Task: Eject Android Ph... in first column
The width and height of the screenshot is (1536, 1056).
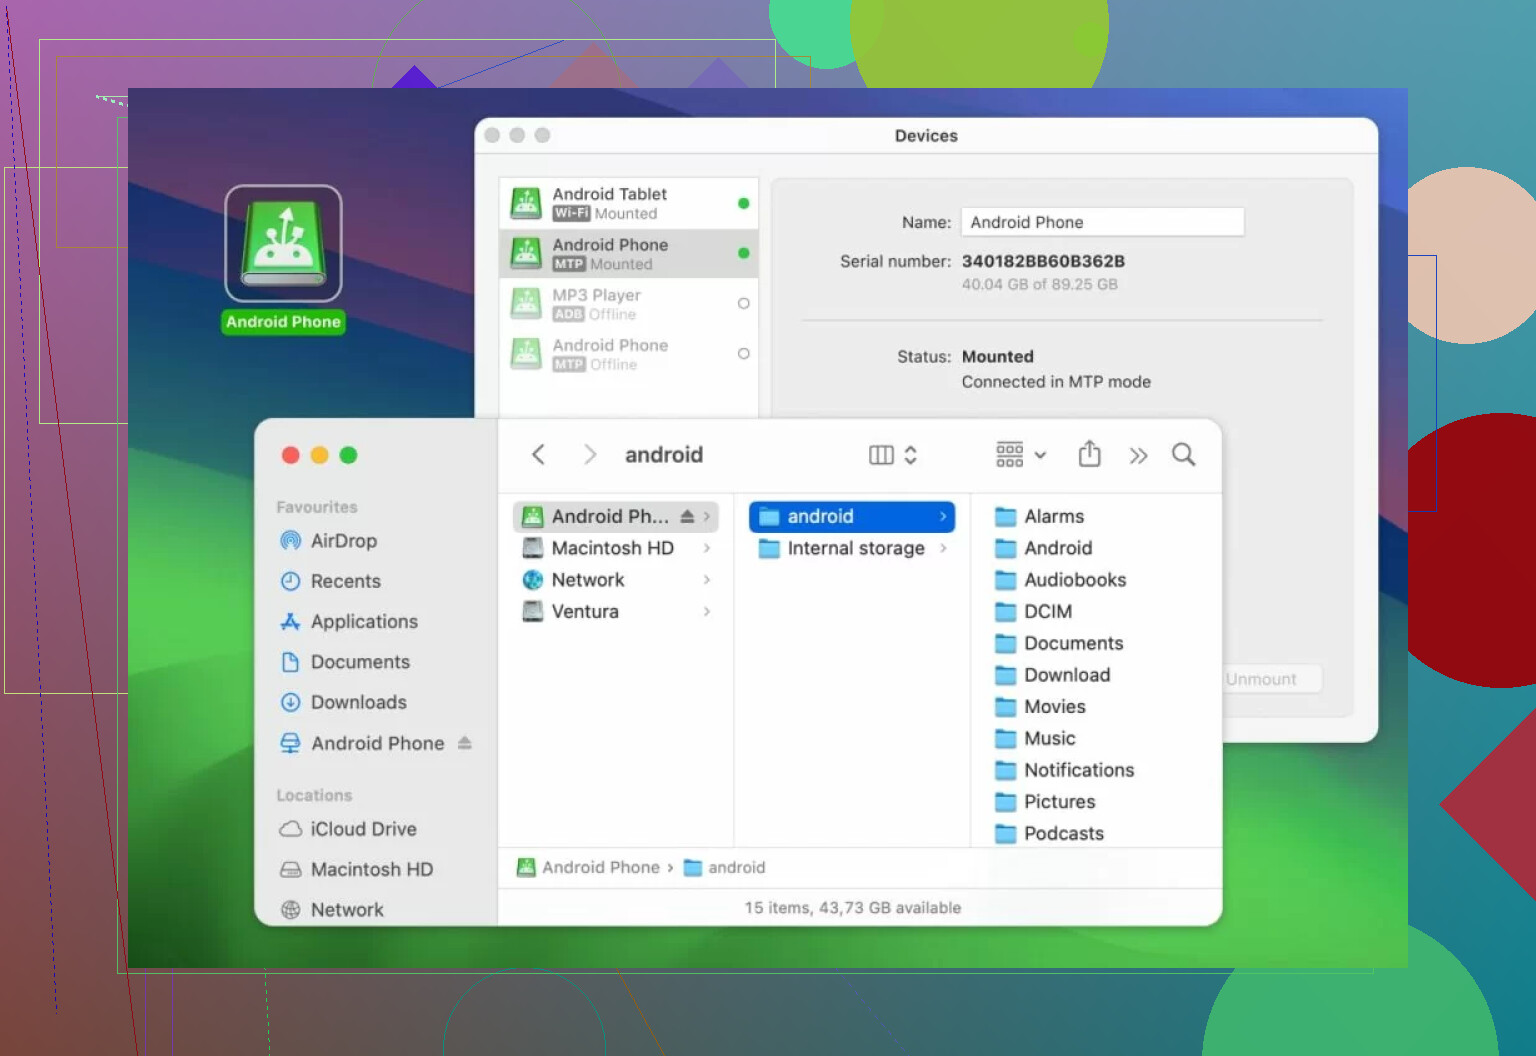Action: point(687,516)
